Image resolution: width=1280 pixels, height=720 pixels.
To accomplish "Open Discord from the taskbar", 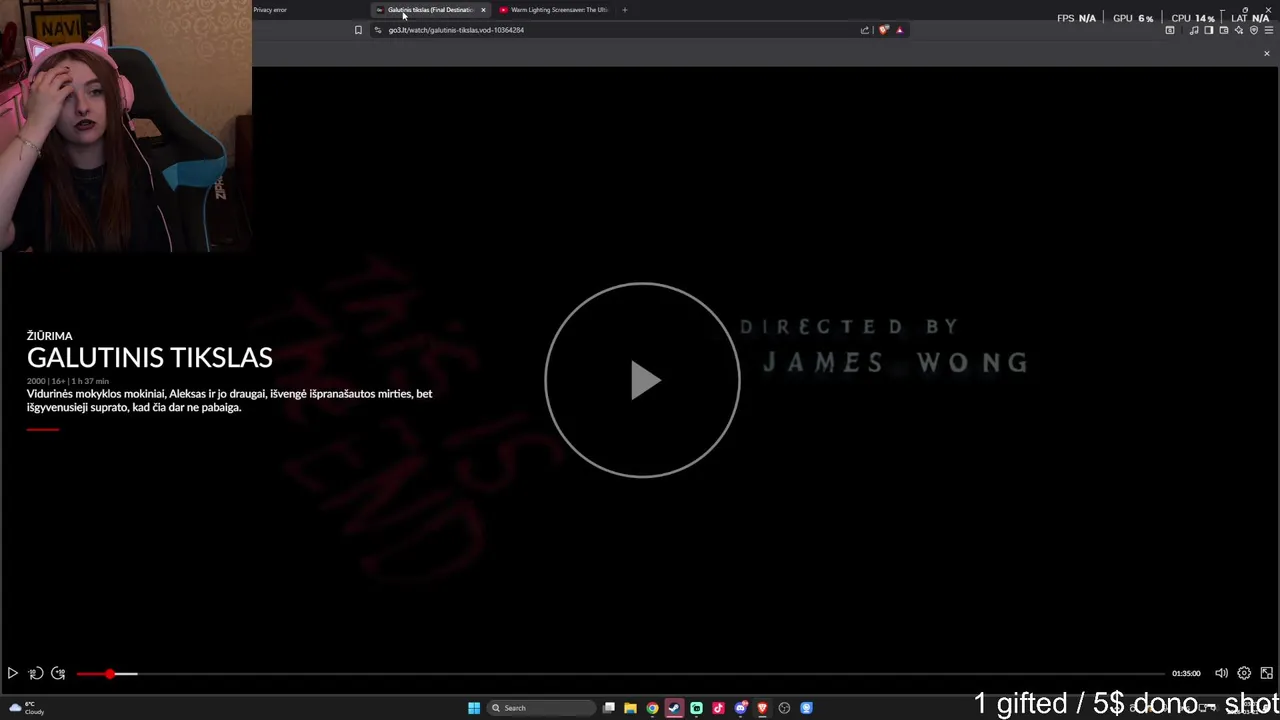I will click(740, 708).
